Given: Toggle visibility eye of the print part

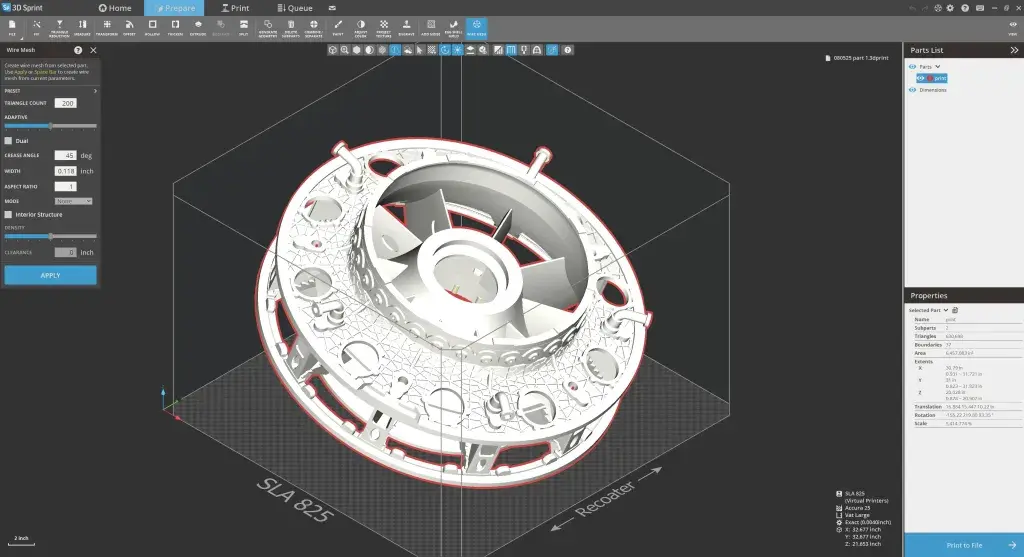Looking at the screenshot, I should [x=921, y=78].
